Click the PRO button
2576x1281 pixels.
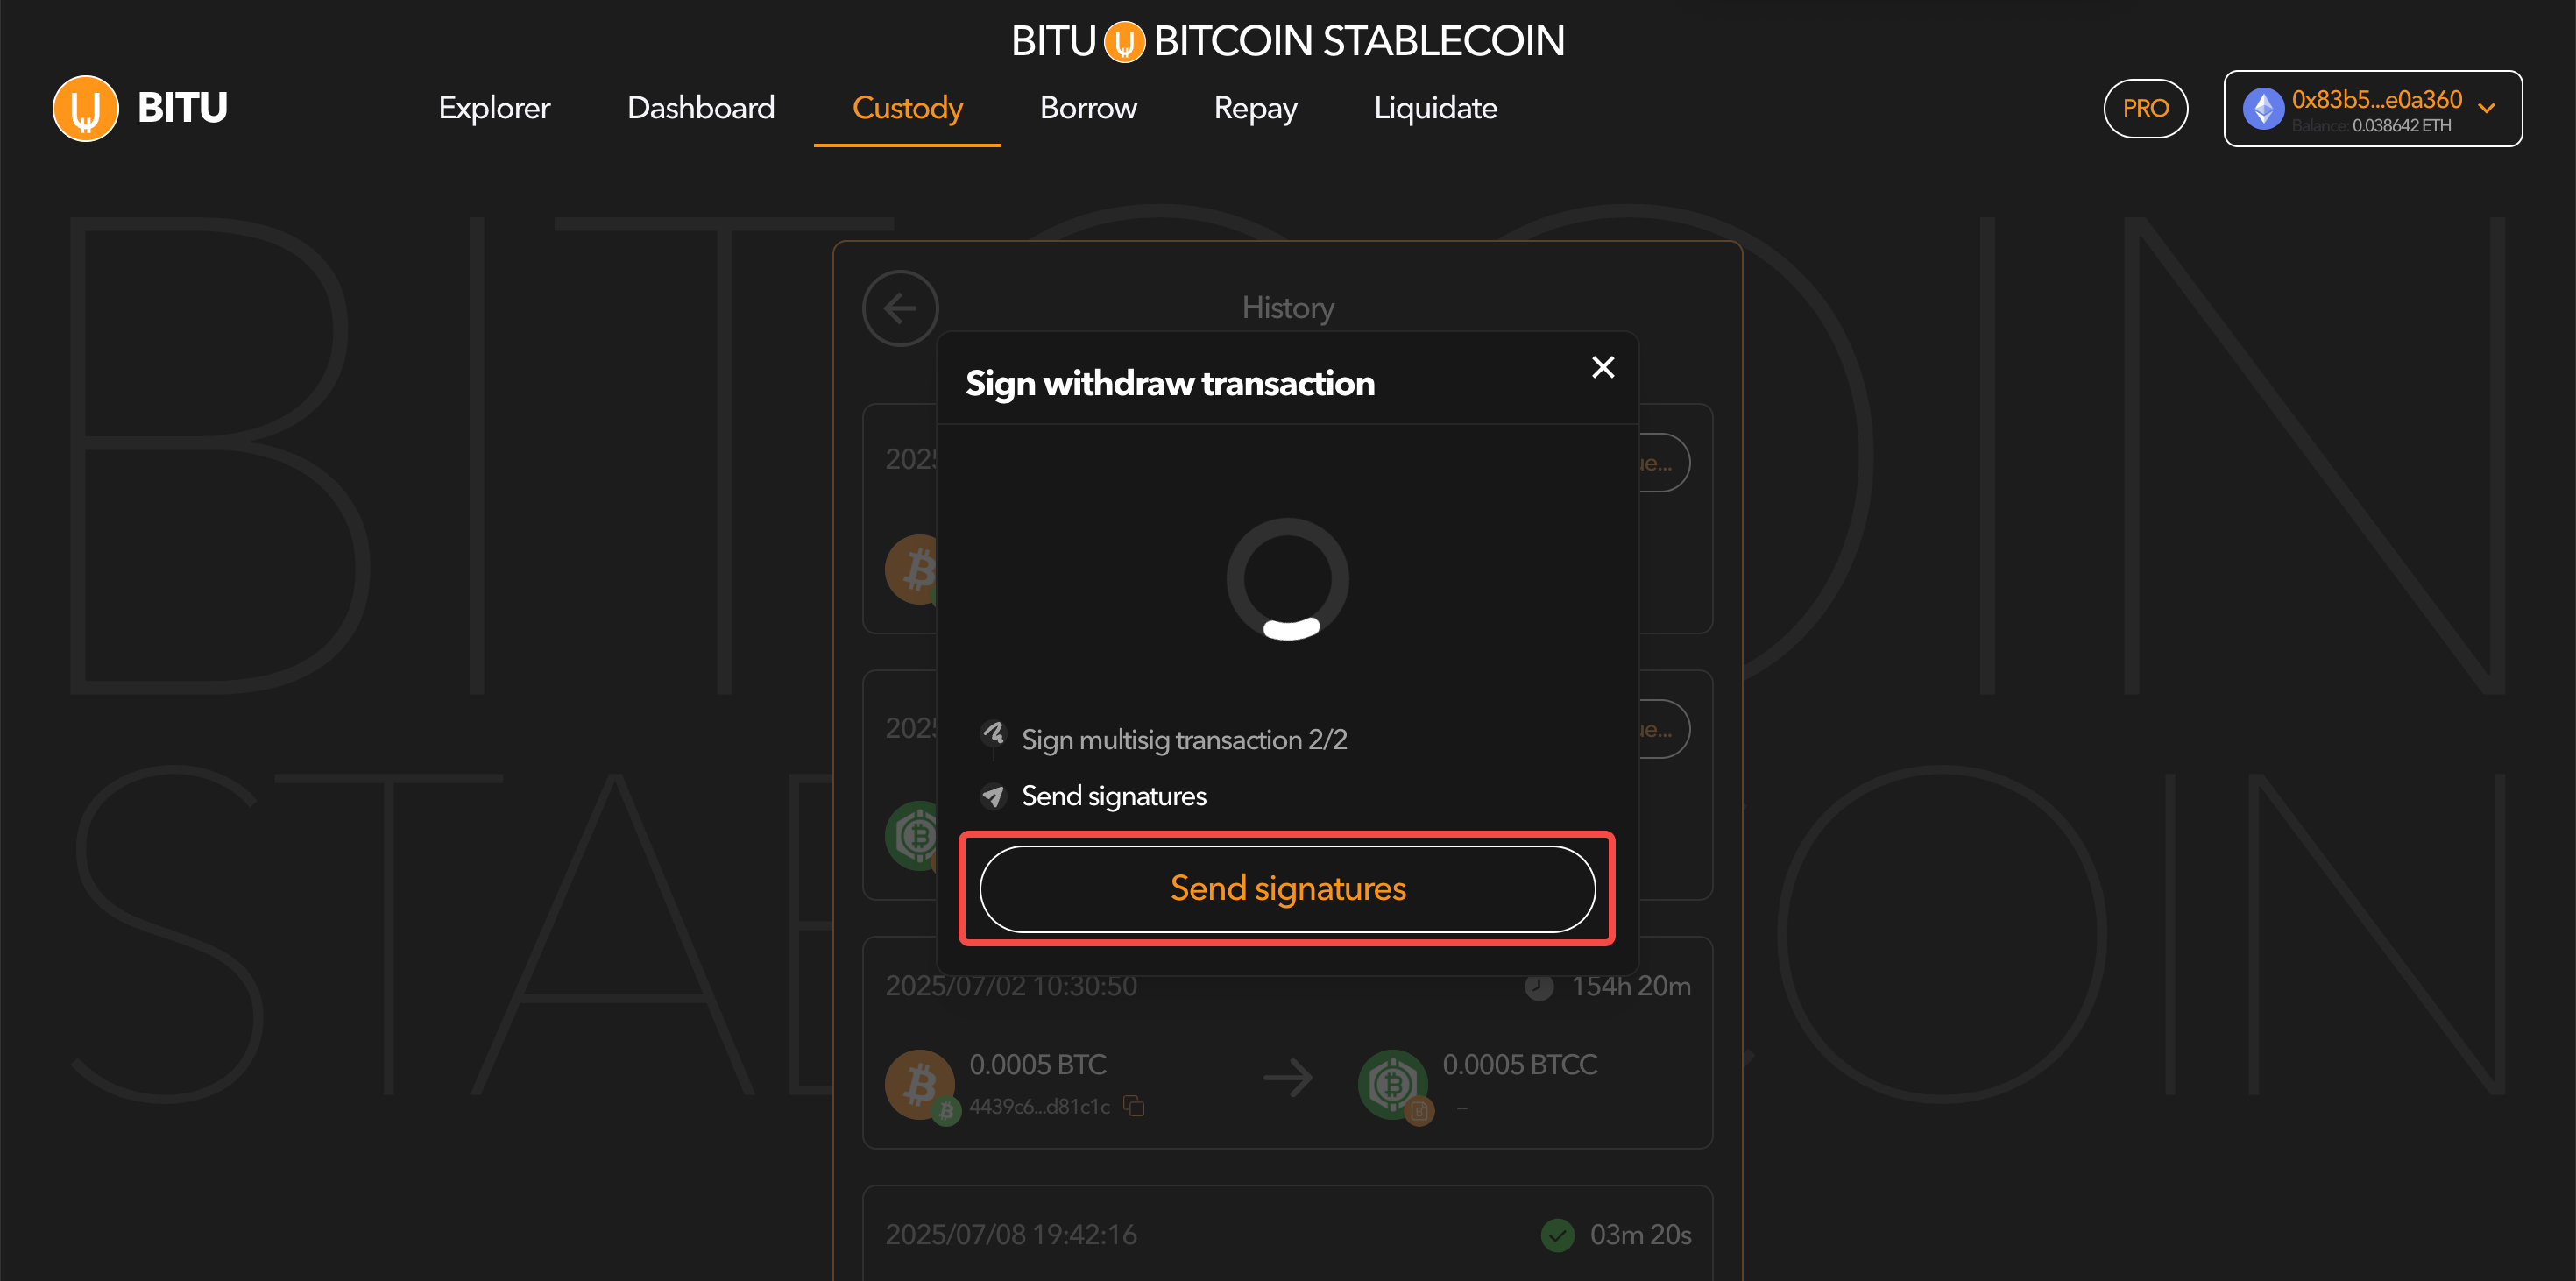(x=2145, y=108)
